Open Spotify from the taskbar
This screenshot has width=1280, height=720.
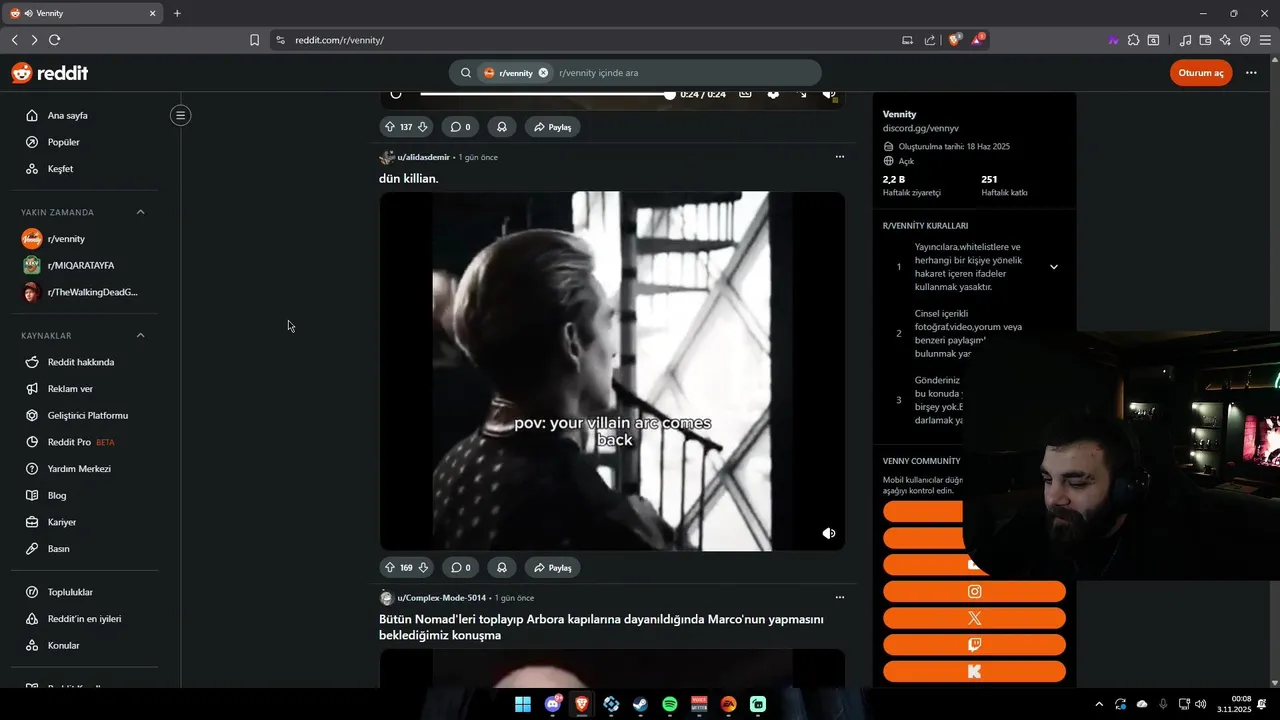670,704
